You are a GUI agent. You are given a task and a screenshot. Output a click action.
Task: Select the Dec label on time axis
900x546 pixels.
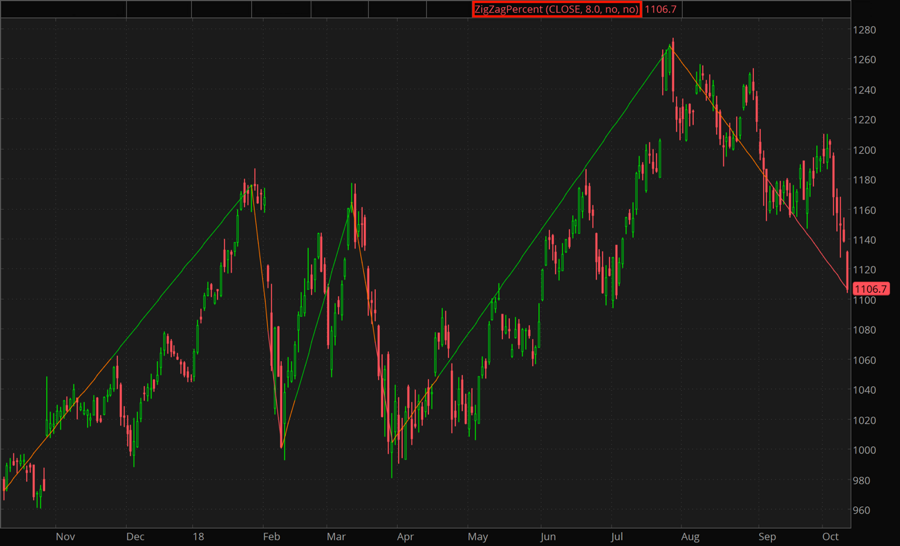pyautogui.click(x=134, y=537)
